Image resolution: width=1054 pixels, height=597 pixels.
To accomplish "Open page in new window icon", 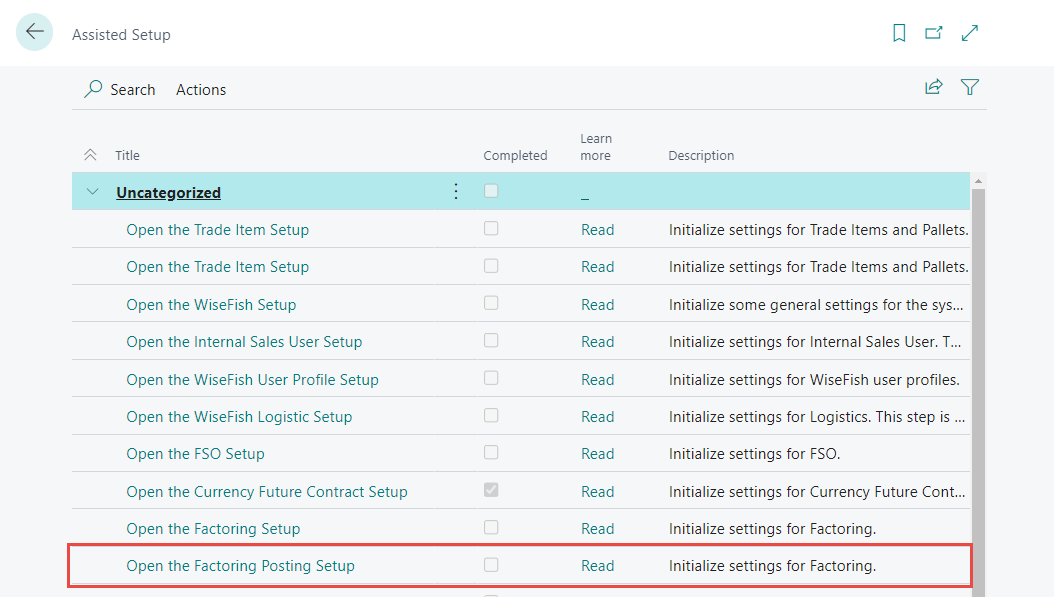I will pyautogui.click(x=934, y=33).
